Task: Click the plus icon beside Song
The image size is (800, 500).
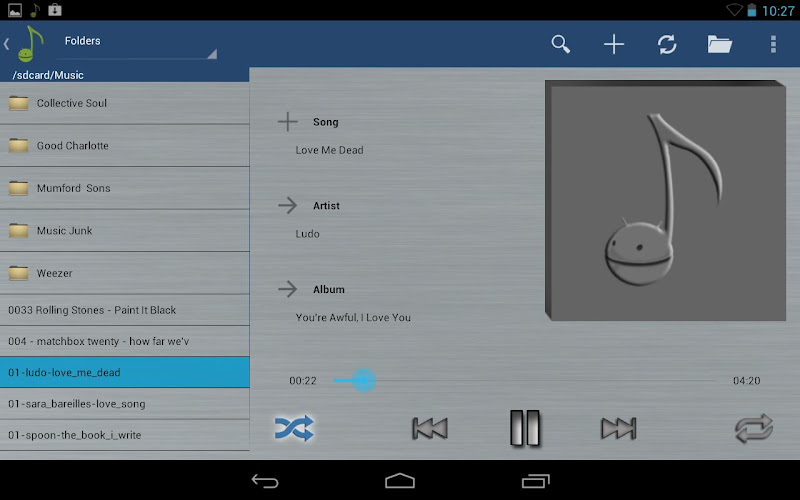Action: [x=287, y=122]
